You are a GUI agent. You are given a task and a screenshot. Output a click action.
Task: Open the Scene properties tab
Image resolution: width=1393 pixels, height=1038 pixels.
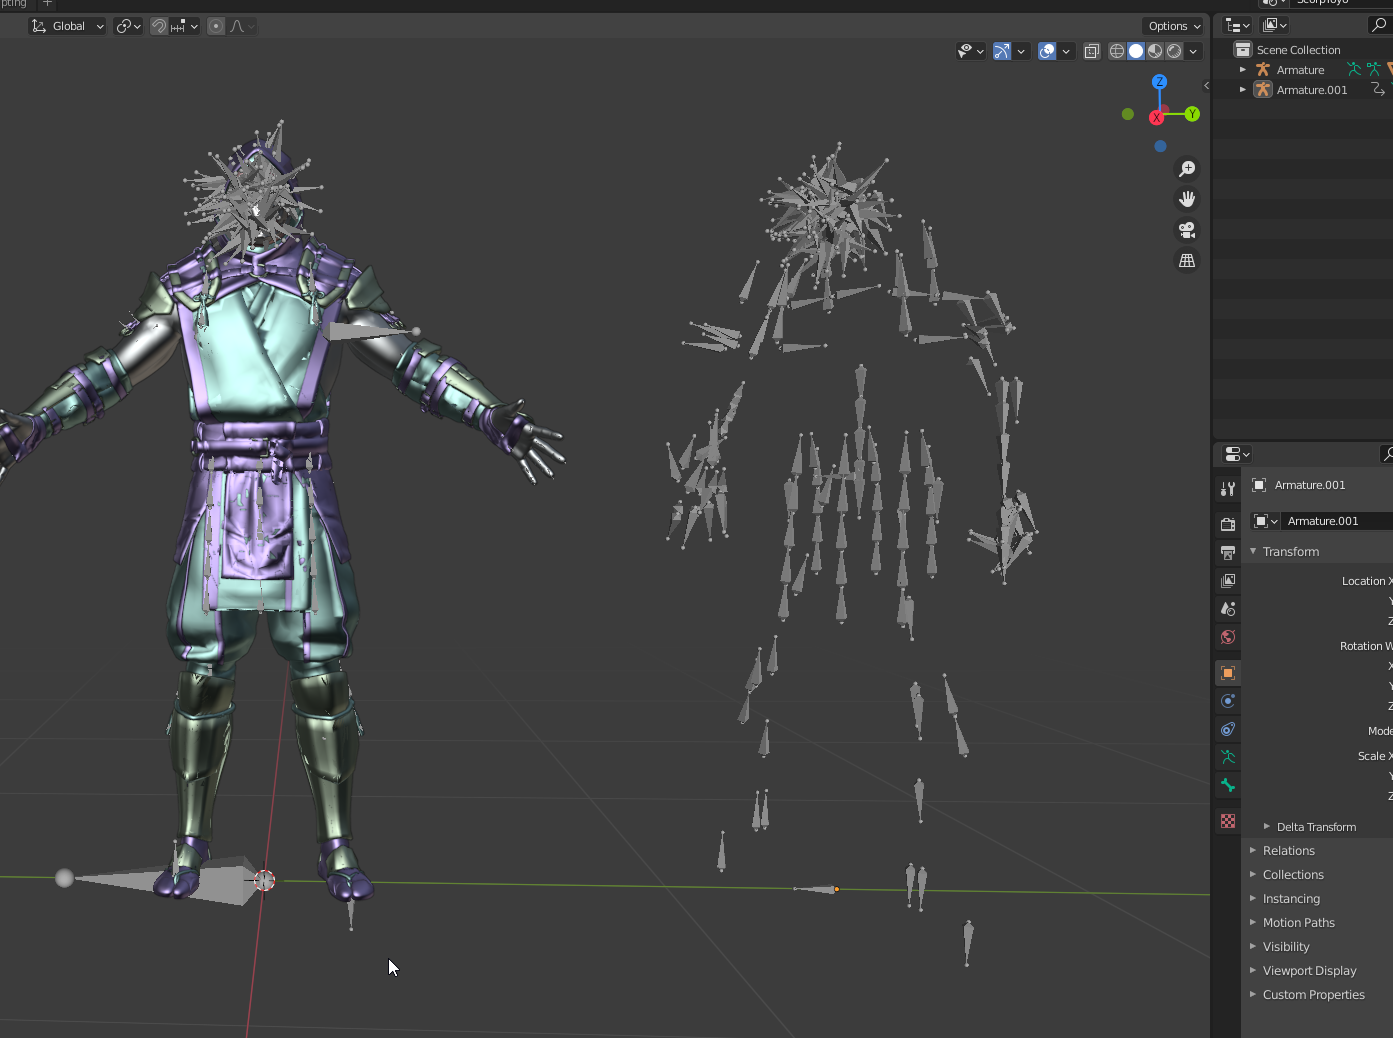pos(1228,608)
